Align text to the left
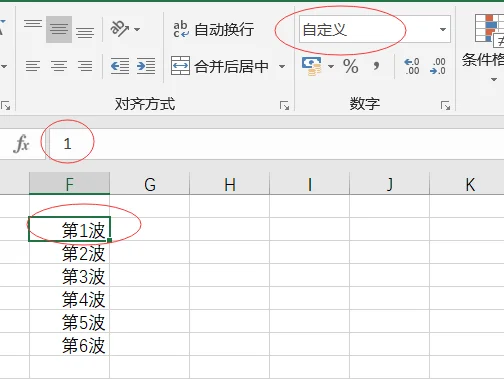The width and height of the screenshot is (504, 379). [33, 66]
